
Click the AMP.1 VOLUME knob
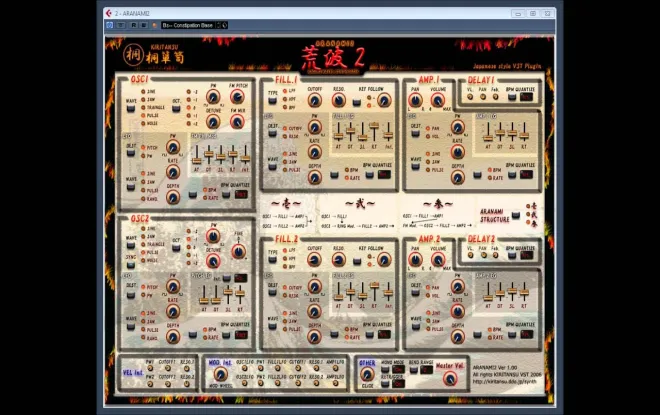[438, 100]
